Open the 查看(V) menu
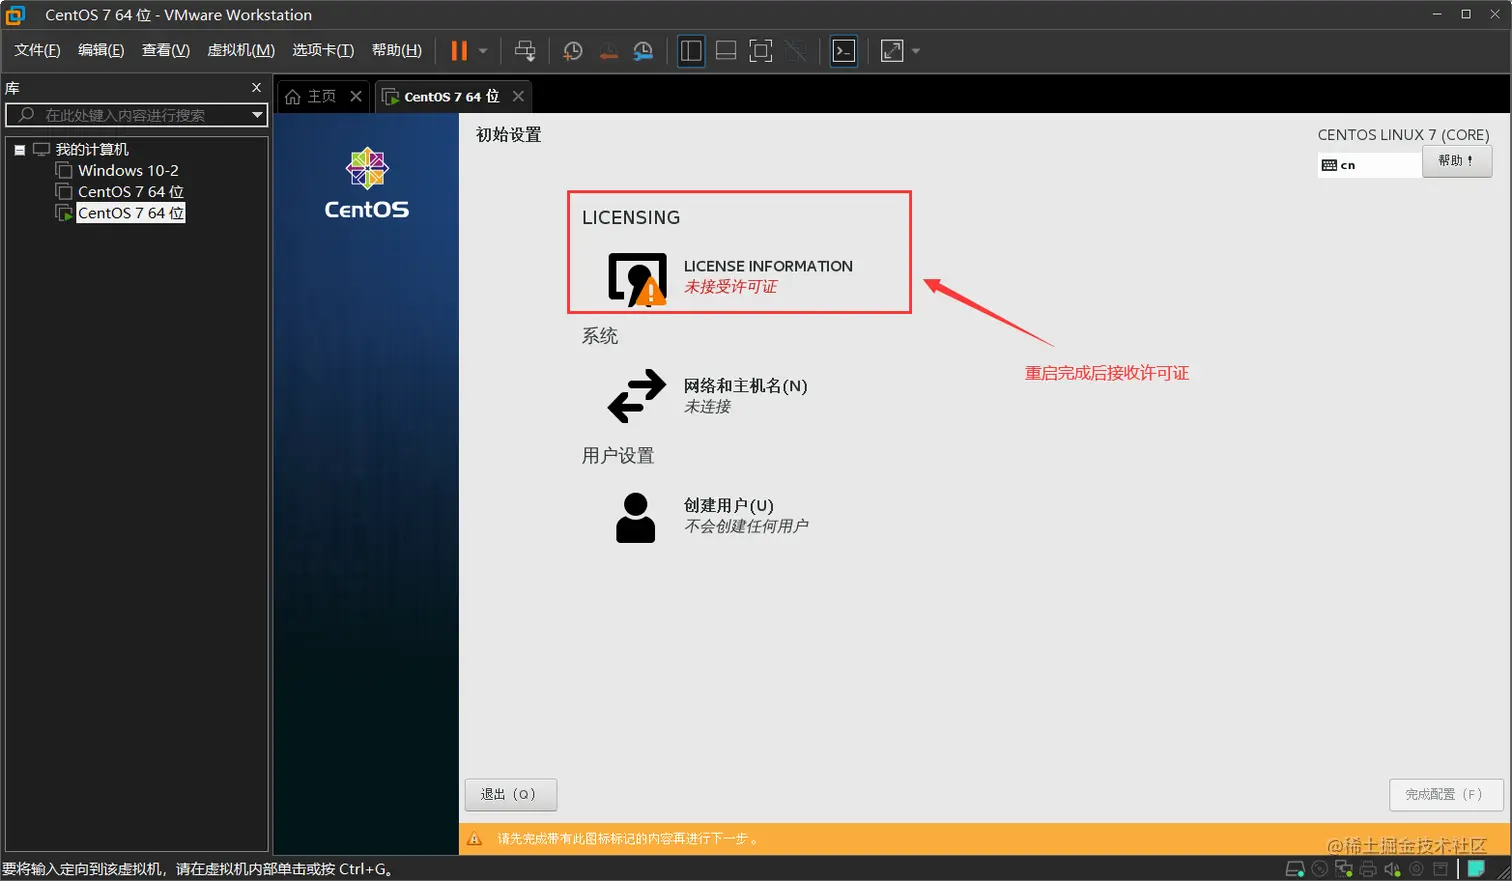Image resolution: width=1512 pixels, height=881 pixels. click(x=166, y=50)
